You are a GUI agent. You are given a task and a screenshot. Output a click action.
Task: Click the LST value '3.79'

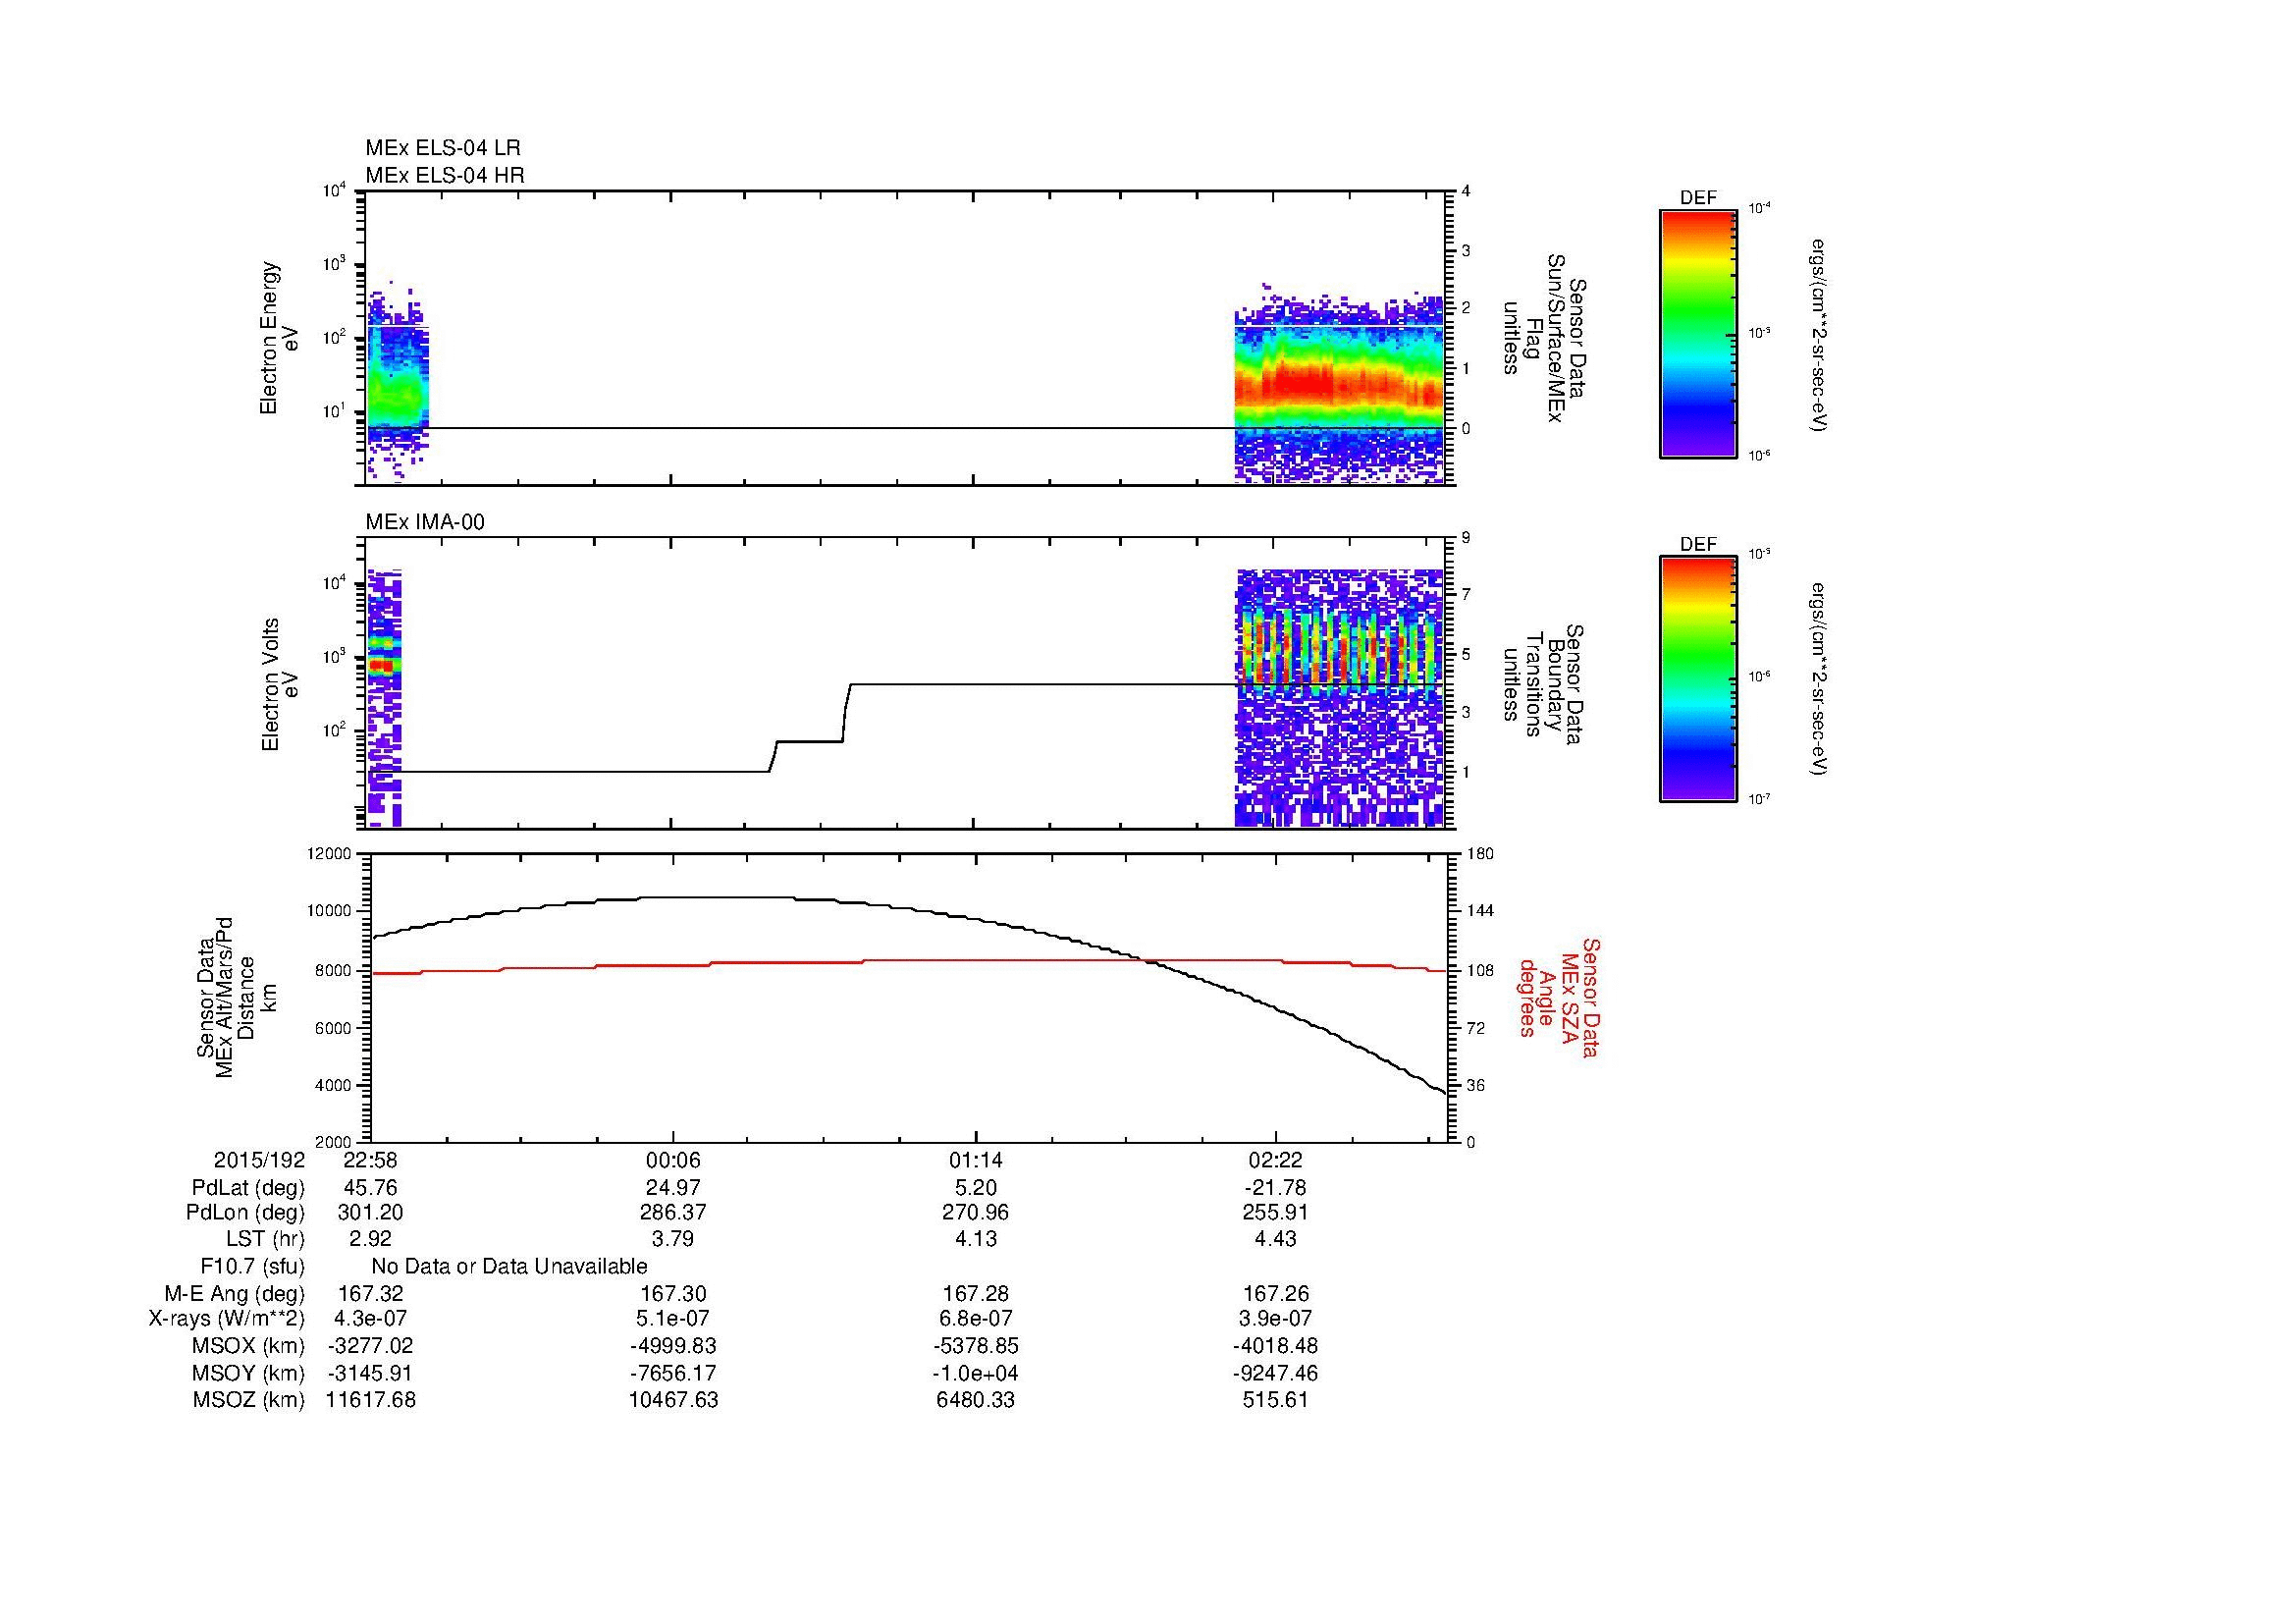pyautogui.click(x=673, y=1239)
